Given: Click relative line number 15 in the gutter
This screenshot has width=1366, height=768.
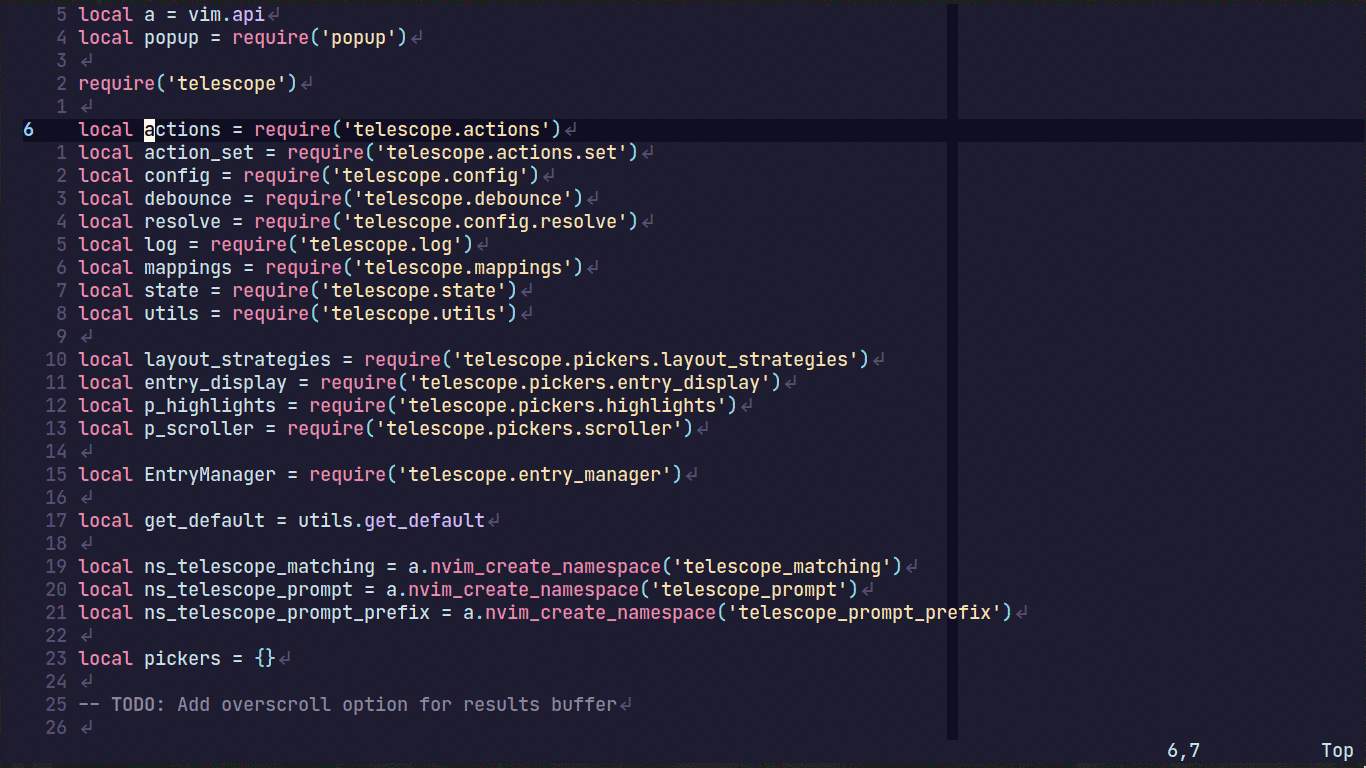Looking at the screenshot, I should (x=56, y=475).
